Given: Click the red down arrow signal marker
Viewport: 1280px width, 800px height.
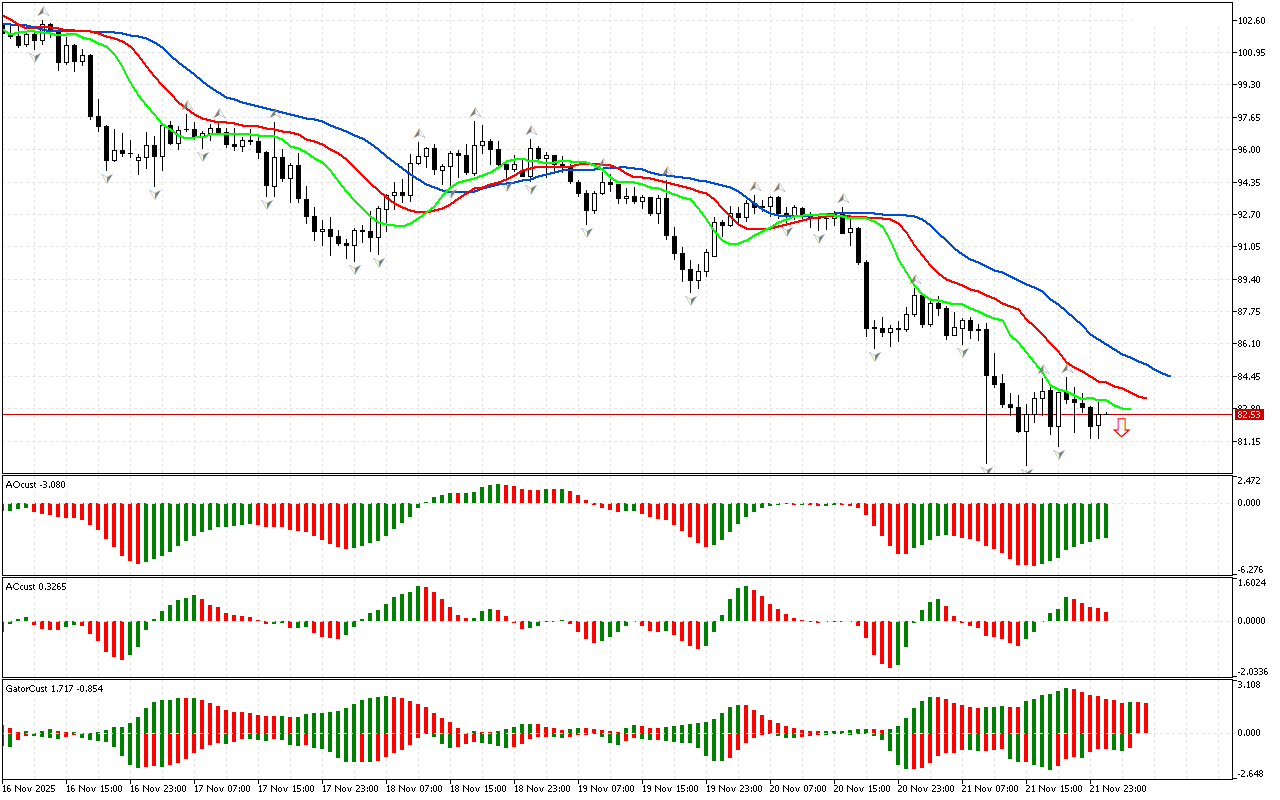Looking at the screenshot, I should coord(1122,428).
